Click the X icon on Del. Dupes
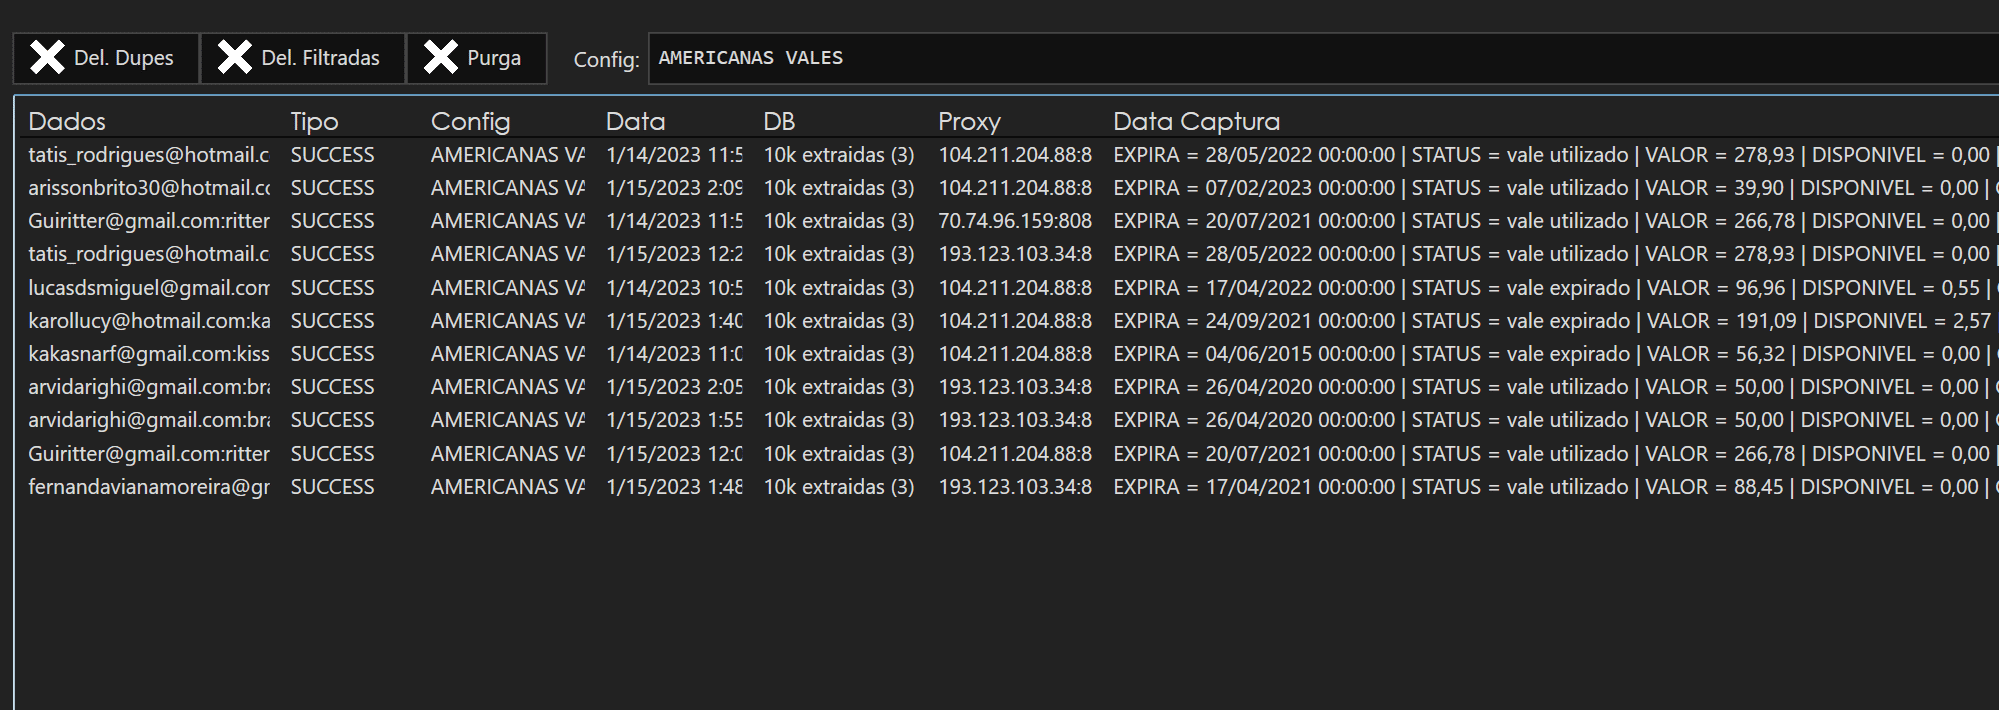Screen dimensions: 1999x710 click(x=47, y=58)
